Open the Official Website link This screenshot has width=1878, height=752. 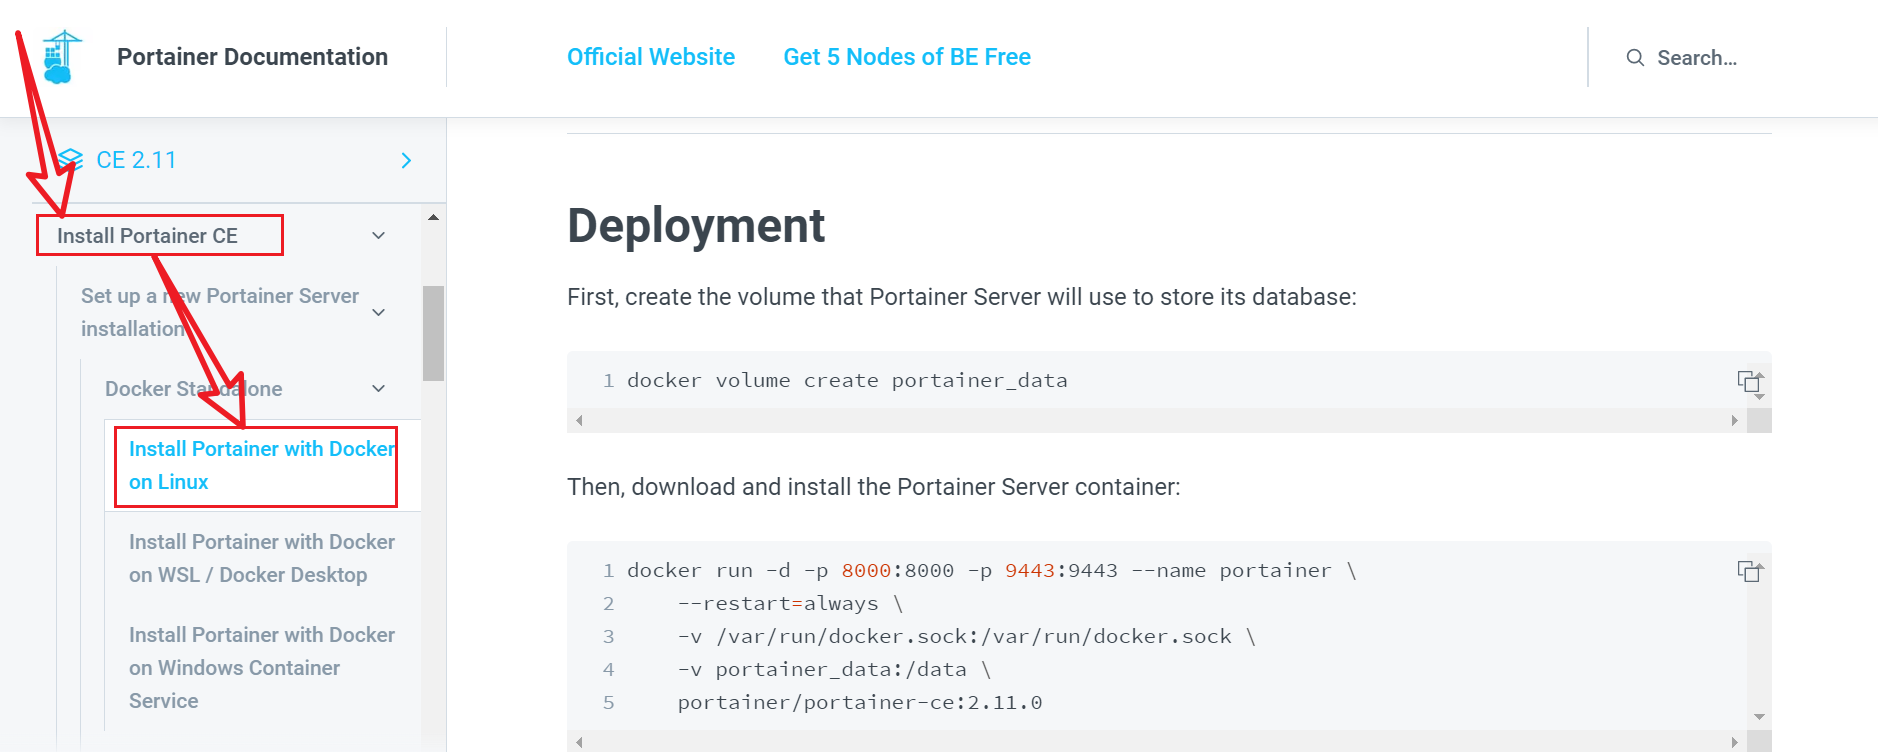click(651, 57)
